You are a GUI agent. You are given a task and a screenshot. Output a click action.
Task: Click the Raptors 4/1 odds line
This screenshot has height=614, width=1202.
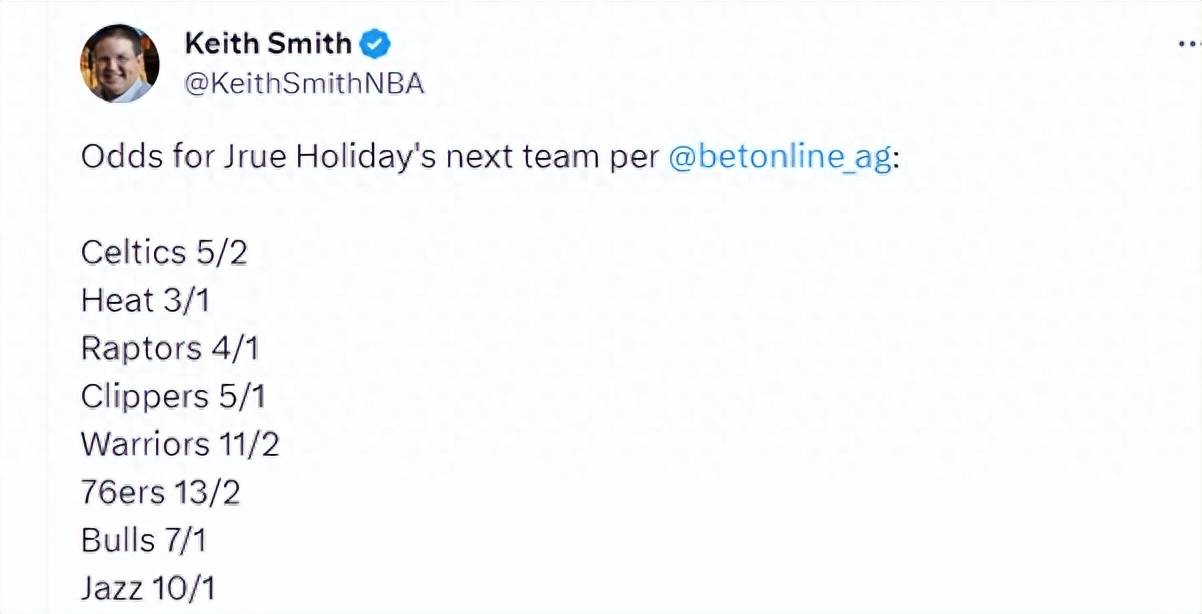click(170, 348)
